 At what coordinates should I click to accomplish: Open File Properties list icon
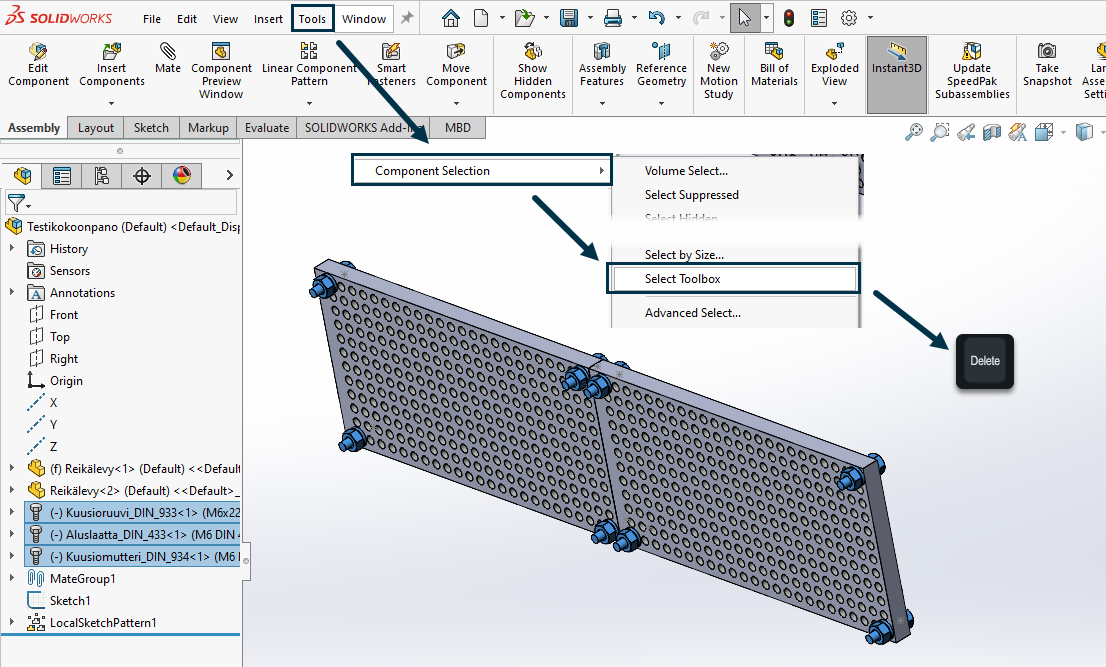click(x=819, y=18)
